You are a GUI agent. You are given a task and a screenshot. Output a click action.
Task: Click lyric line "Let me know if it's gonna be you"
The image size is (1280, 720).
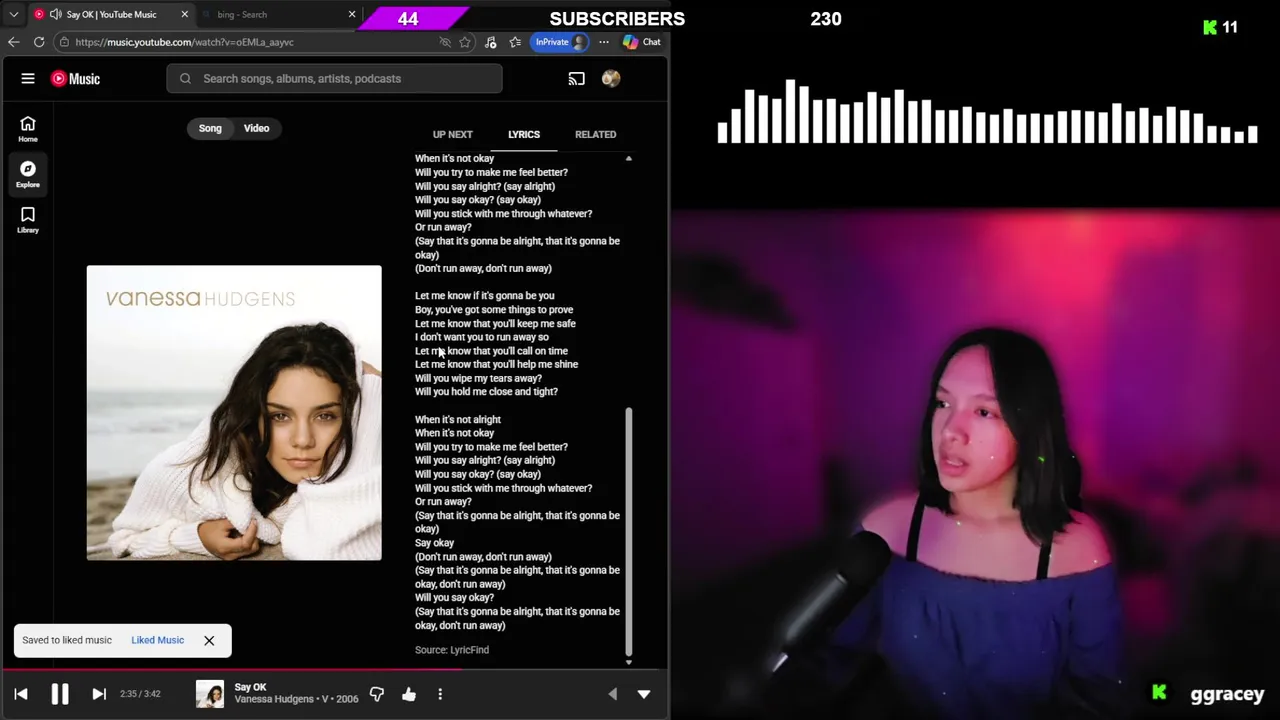484,296
